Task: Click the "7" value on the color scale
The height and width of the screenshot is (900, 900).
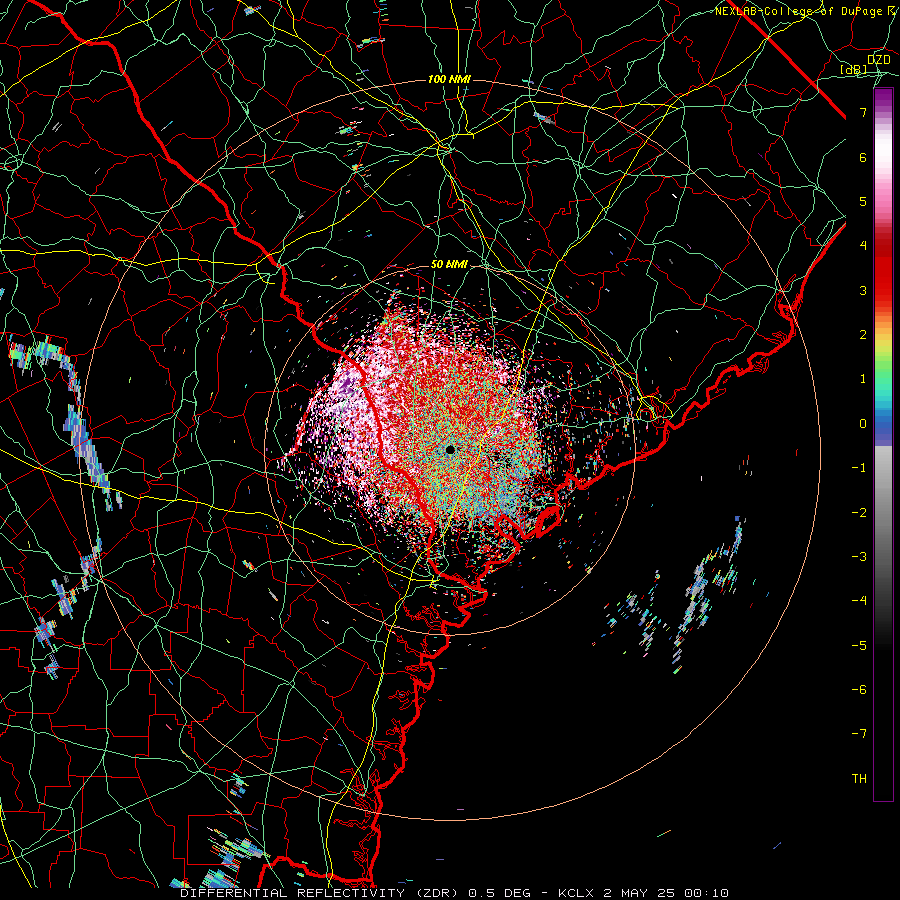Action: [863, 112]
